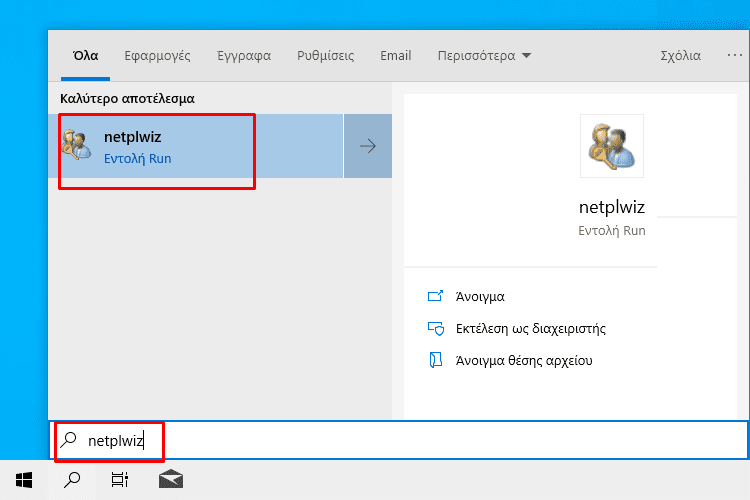Click the Άνοιγμα open icon
The width and height of the screenshot is (750, 500).
coord(435,296)
